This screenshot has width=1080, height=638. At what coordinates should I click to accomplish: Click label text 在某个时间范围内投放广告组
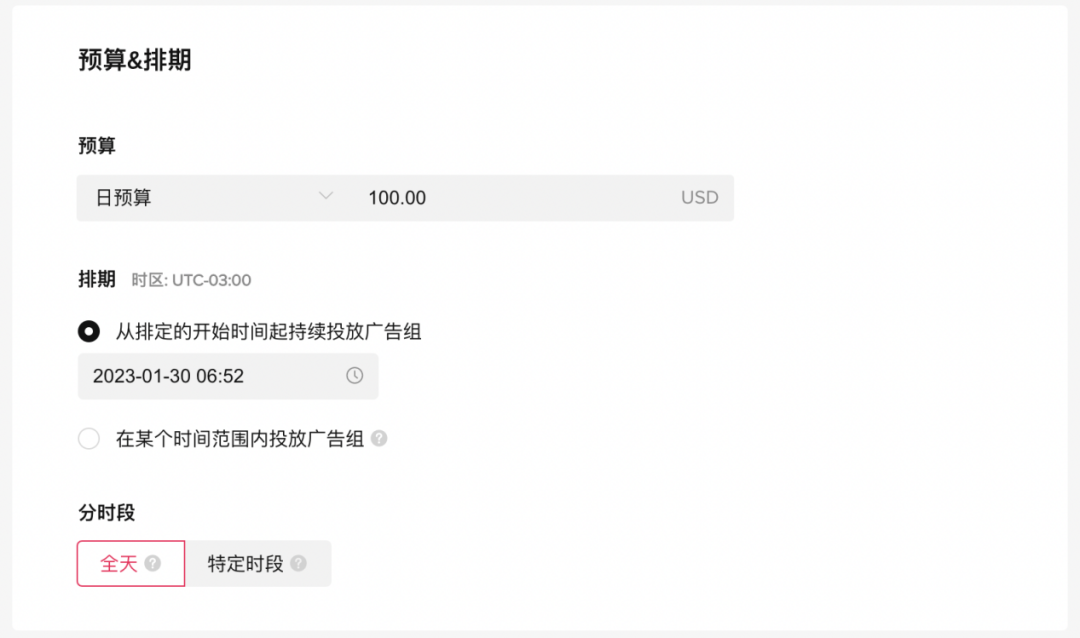pos(240,438)
